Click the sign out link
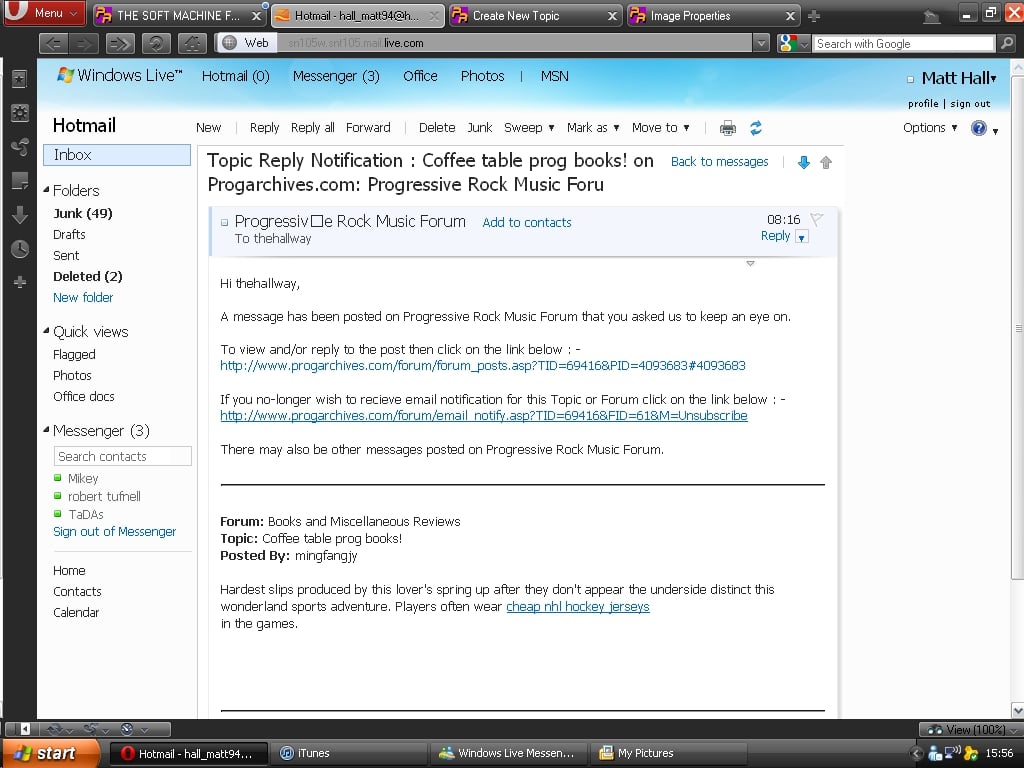1024x768 pixels. 970,104
